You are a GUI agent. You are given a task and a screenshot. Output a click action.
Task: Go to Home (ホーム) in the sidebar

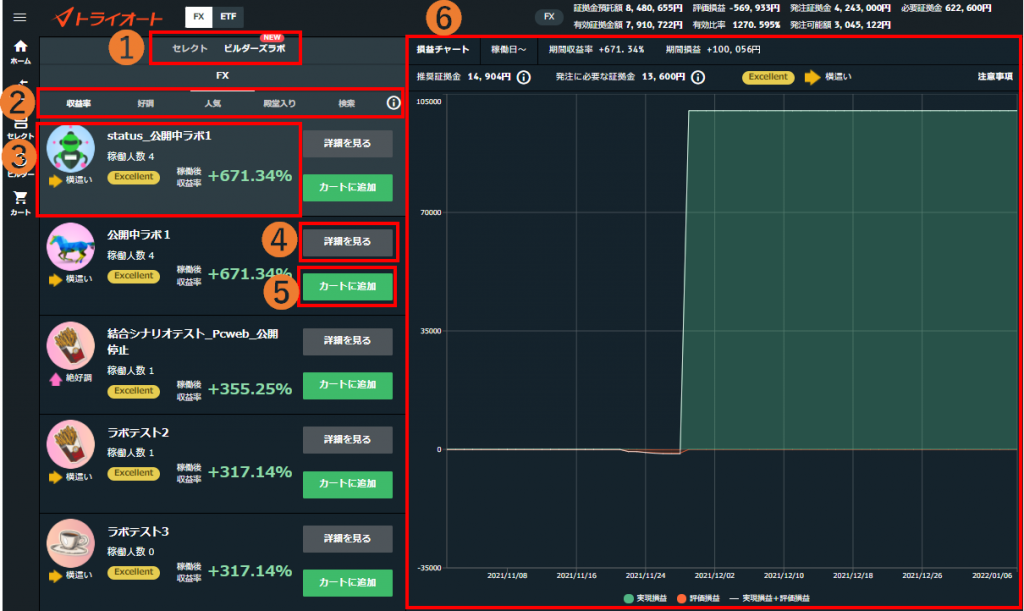coord(20,52)
